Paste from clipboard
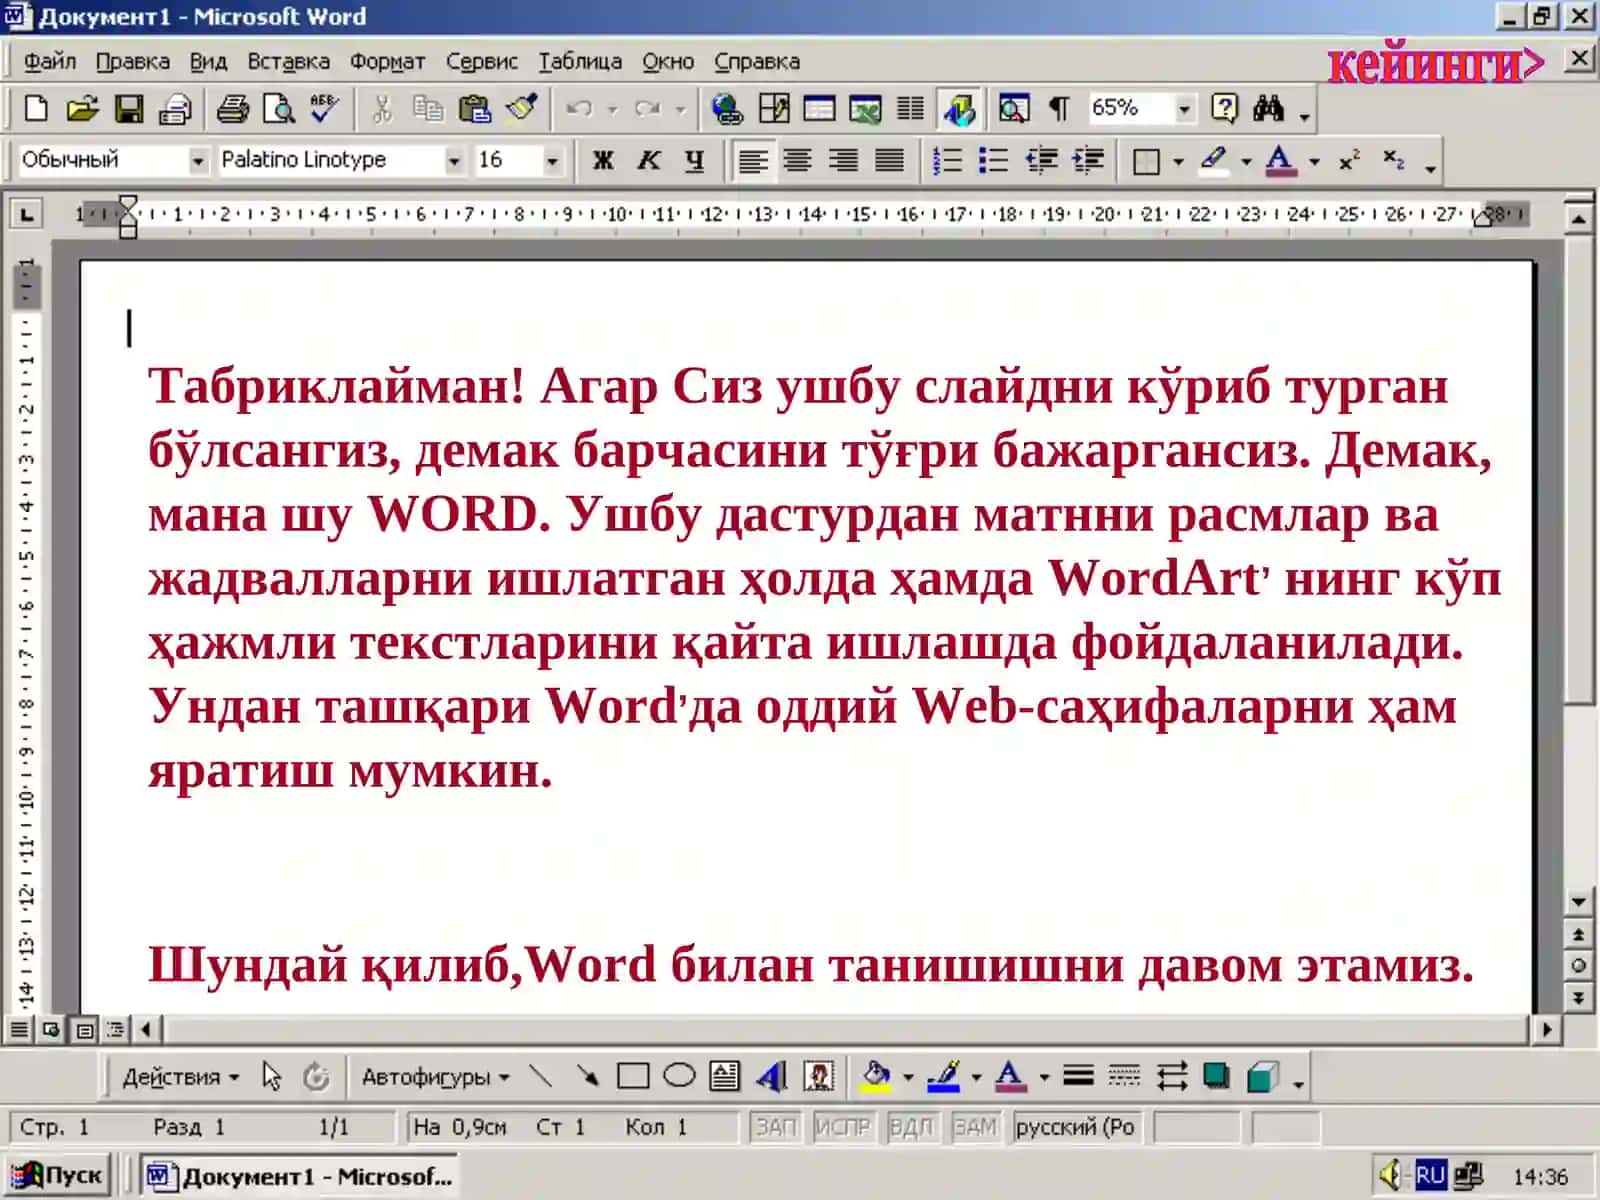The image size is (1600, 1200). tap(474, 108)
